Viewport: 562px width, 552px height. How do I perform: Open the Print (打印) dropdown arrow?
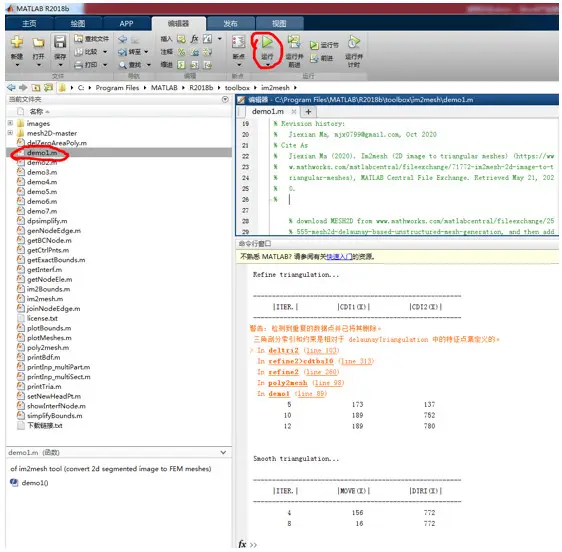(105, 65)
